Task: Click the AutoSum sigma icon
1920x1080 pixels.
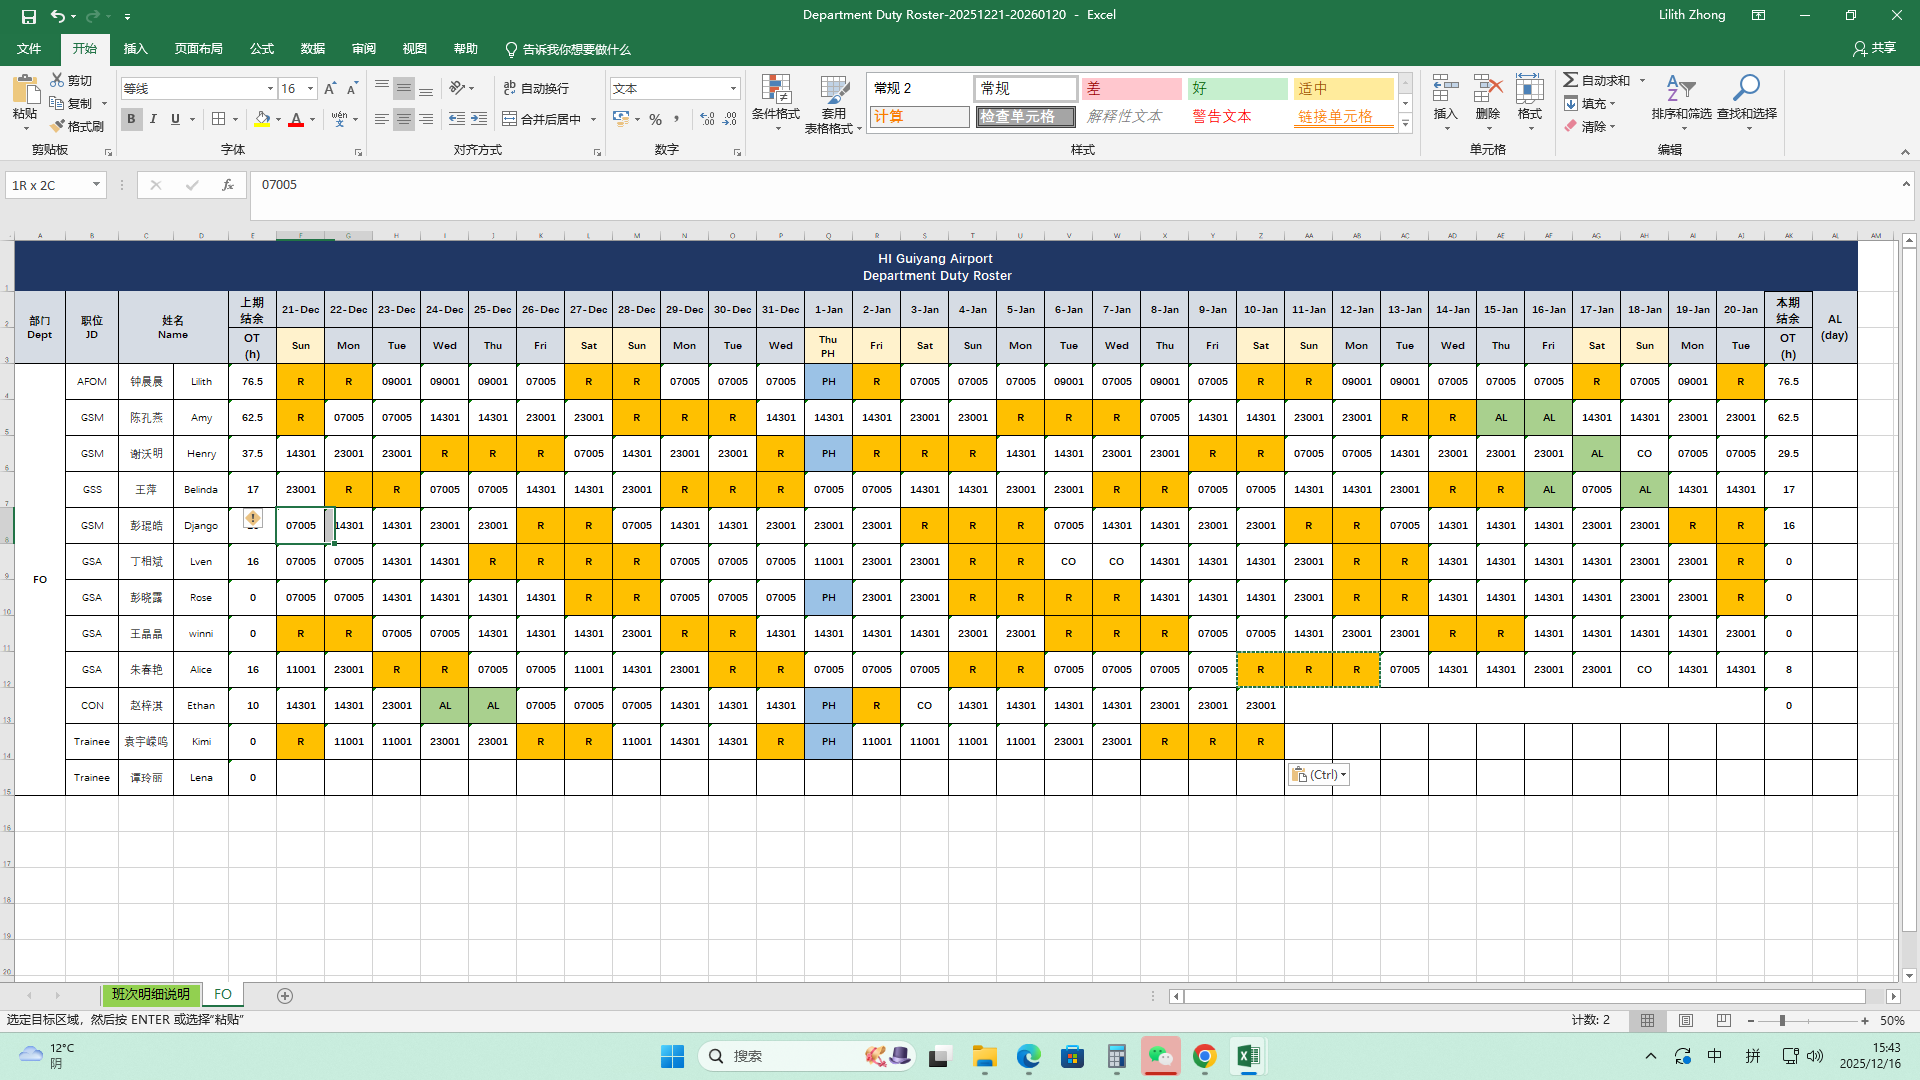Action: tap(1571, 80)
